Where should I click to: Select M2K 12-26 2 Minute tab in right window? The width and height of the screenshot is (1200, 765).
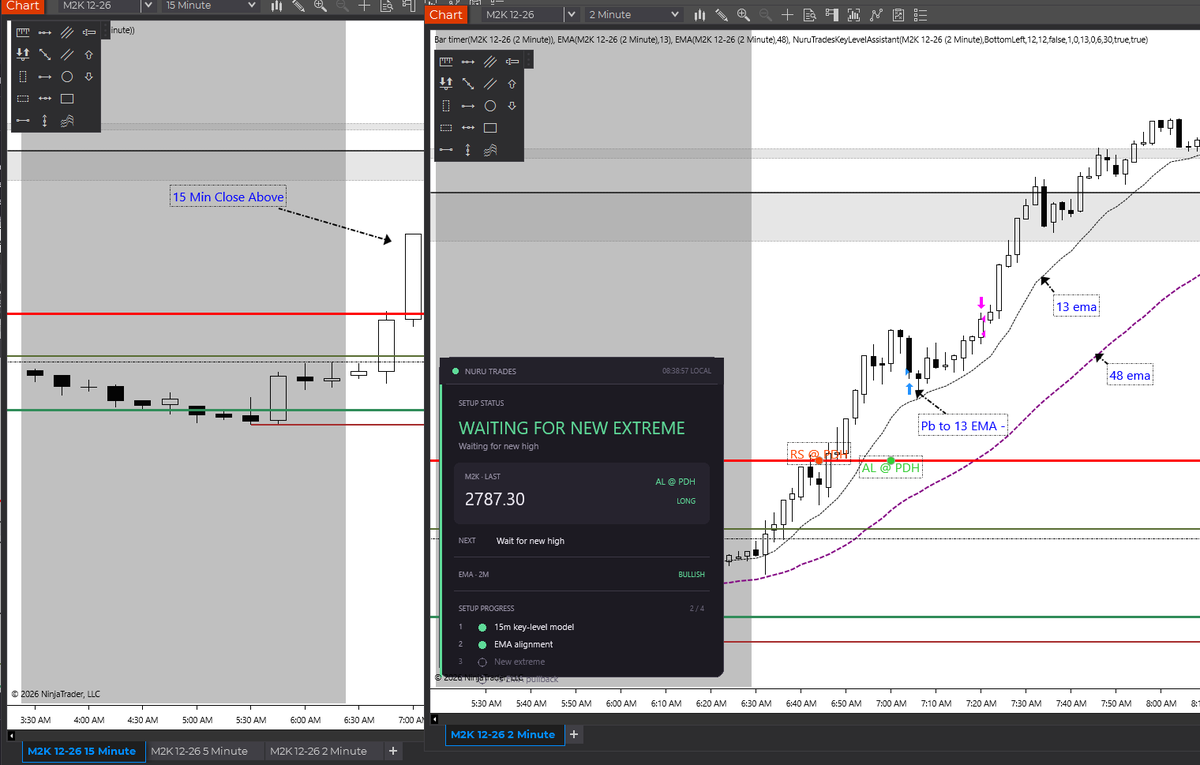tap(503, 735)
